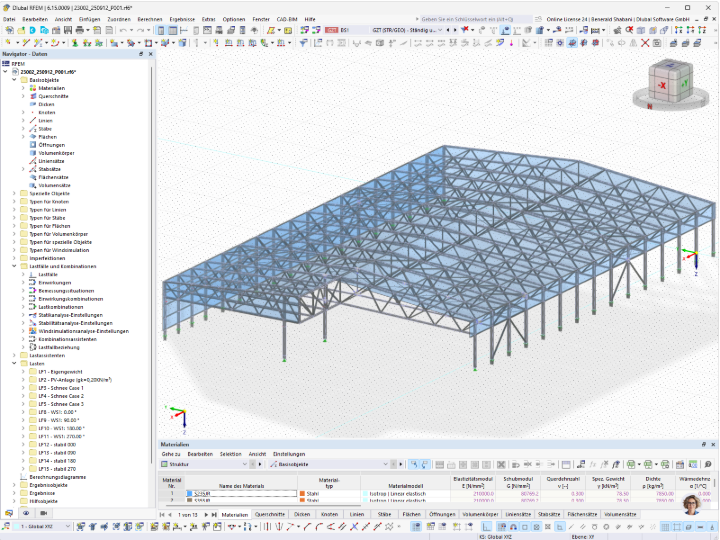720x540 pixels.
Task: Click the magnifier search icon in Materialien panel toolbar
Action: (x=708, y=464)
